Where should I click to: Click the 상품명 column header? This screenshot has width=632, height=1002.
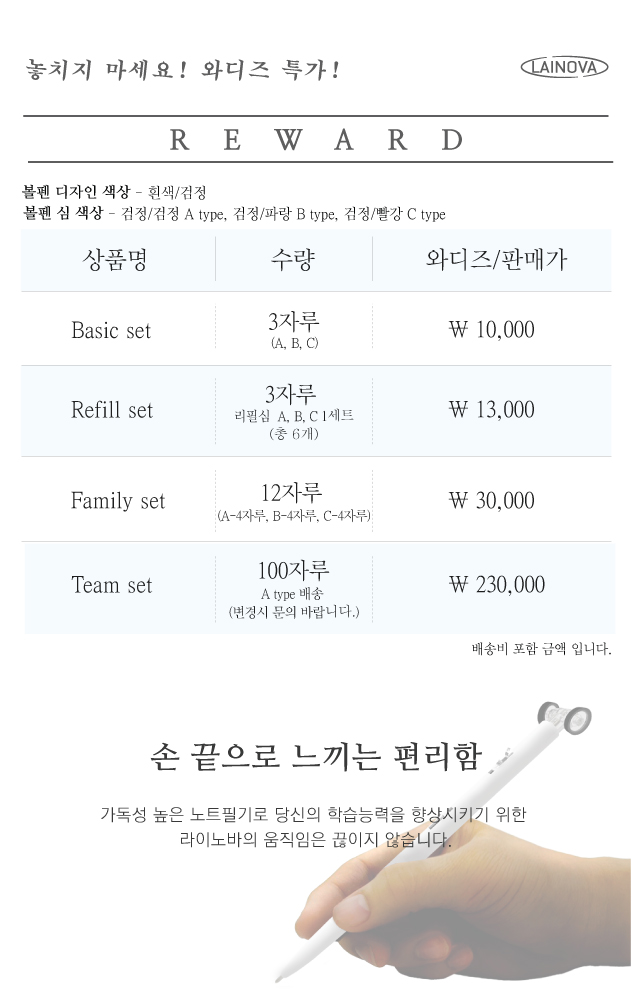(115, 259)
